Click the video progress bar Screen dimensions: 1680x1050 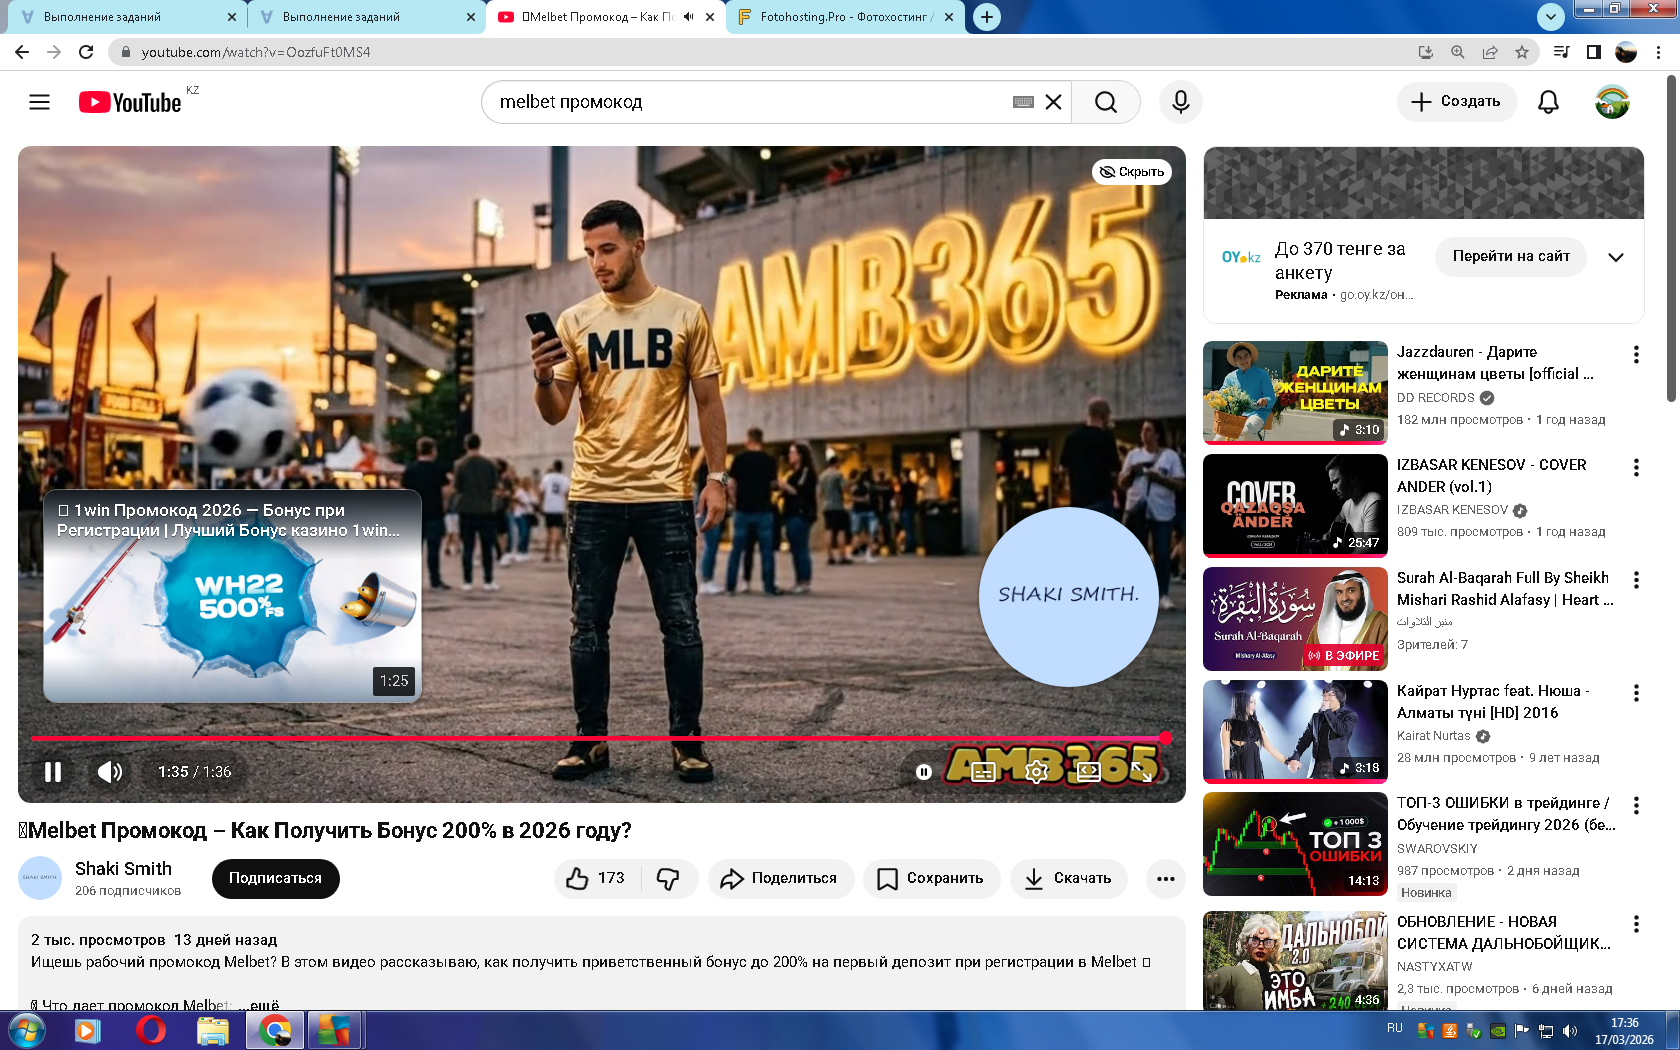(600, 738)
